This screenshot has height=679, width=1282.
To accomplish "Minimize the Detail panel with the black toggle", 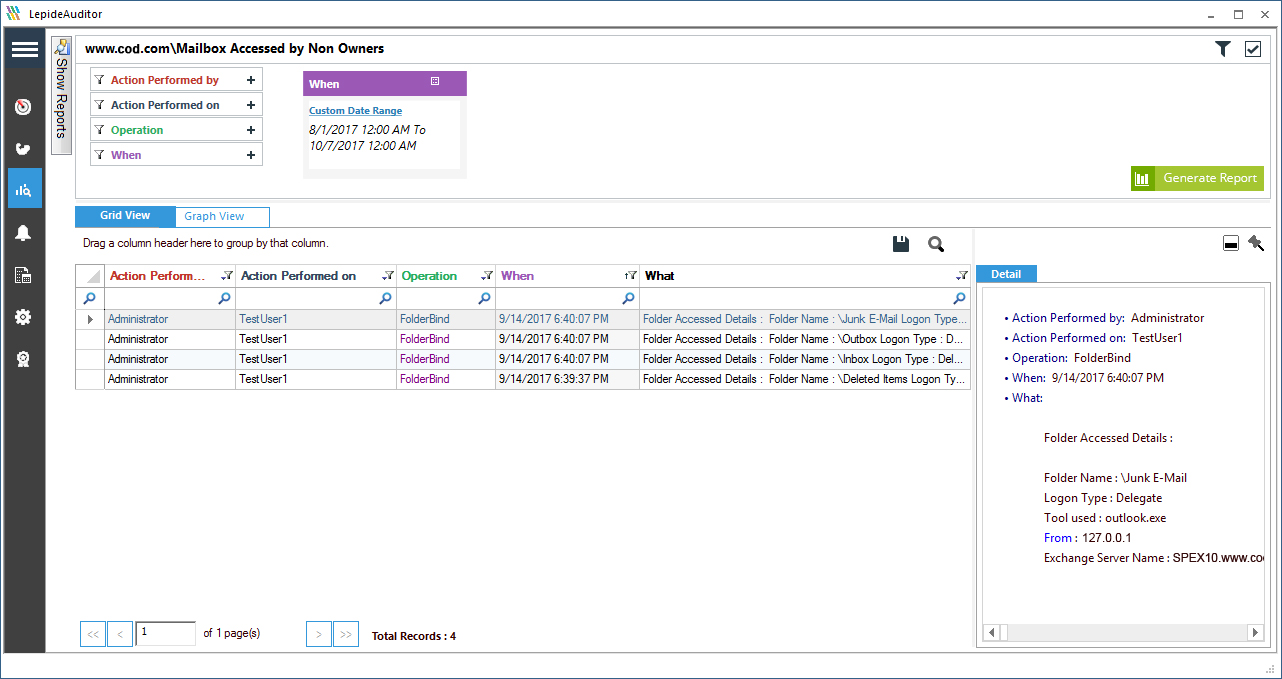I will point(1231,244).
